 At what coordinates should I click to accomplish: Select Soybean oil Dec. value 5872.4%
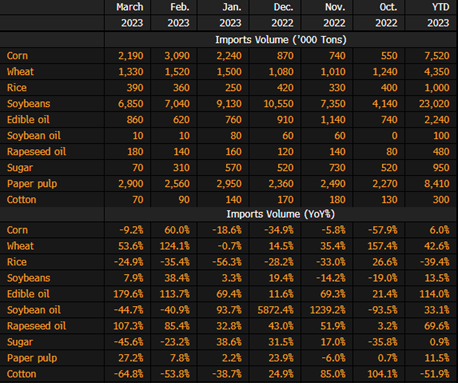275,310
